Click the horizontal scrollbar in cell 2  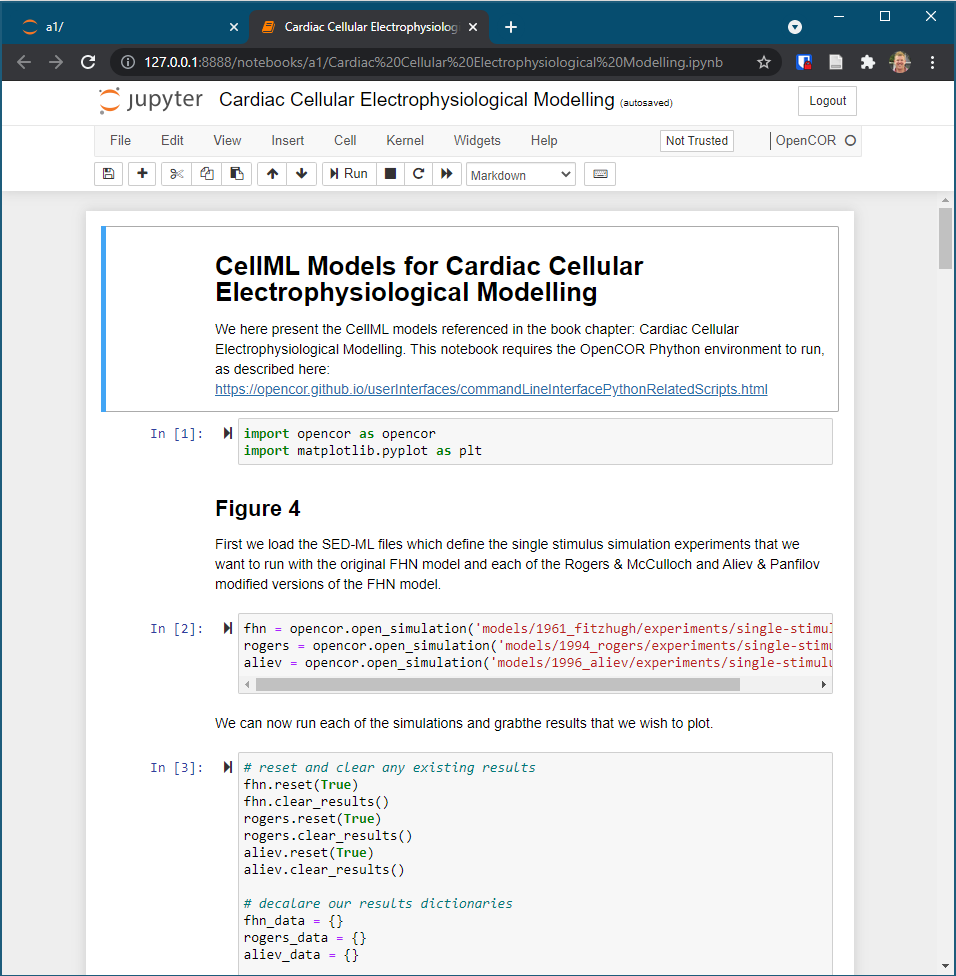click(x=498, y=685)
